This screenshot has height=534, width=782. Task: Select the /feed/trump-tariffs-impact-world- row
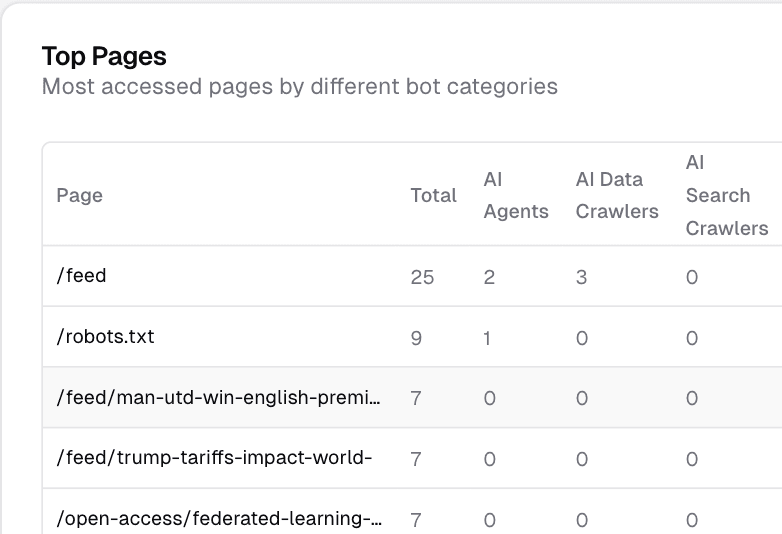[214, 458]
